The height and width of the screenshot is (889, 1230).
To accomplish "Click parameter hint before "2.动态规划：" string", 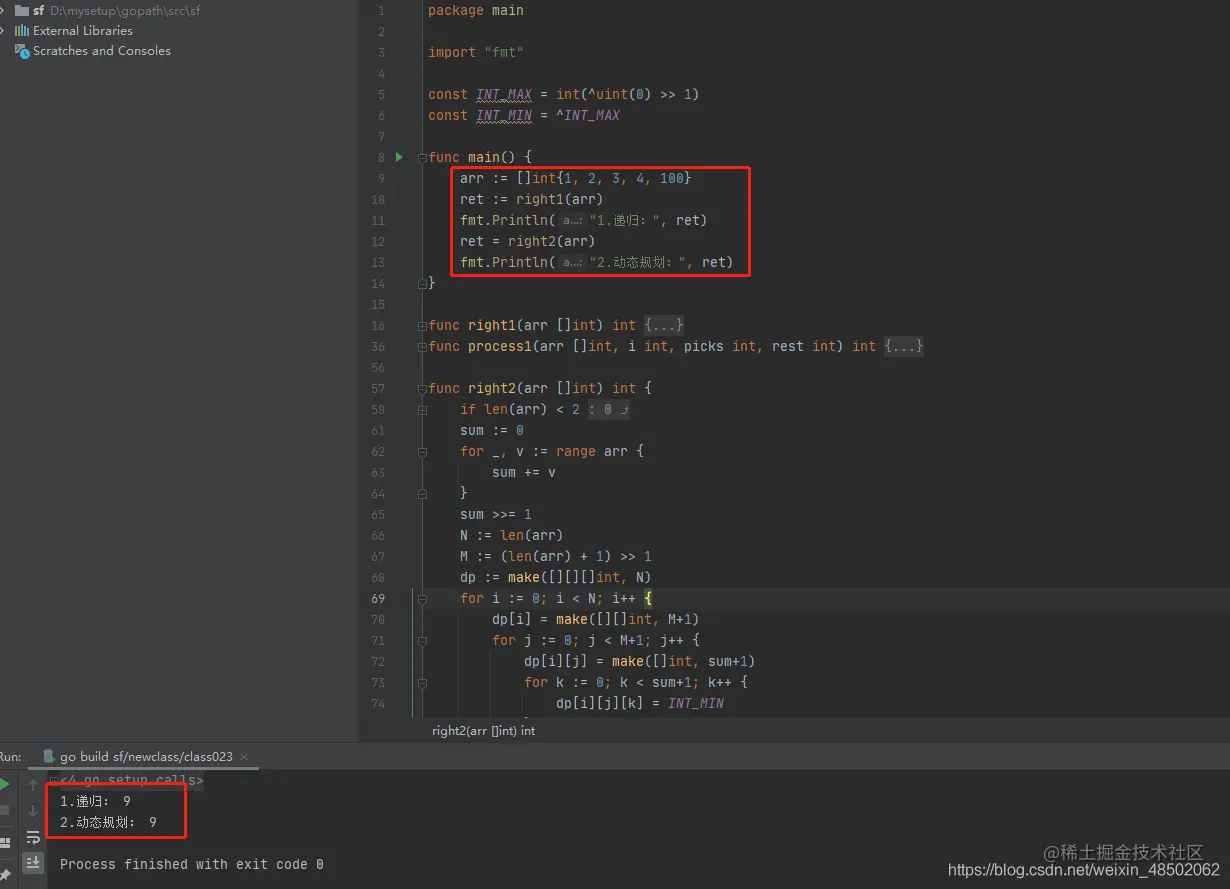I will point(572,262).
